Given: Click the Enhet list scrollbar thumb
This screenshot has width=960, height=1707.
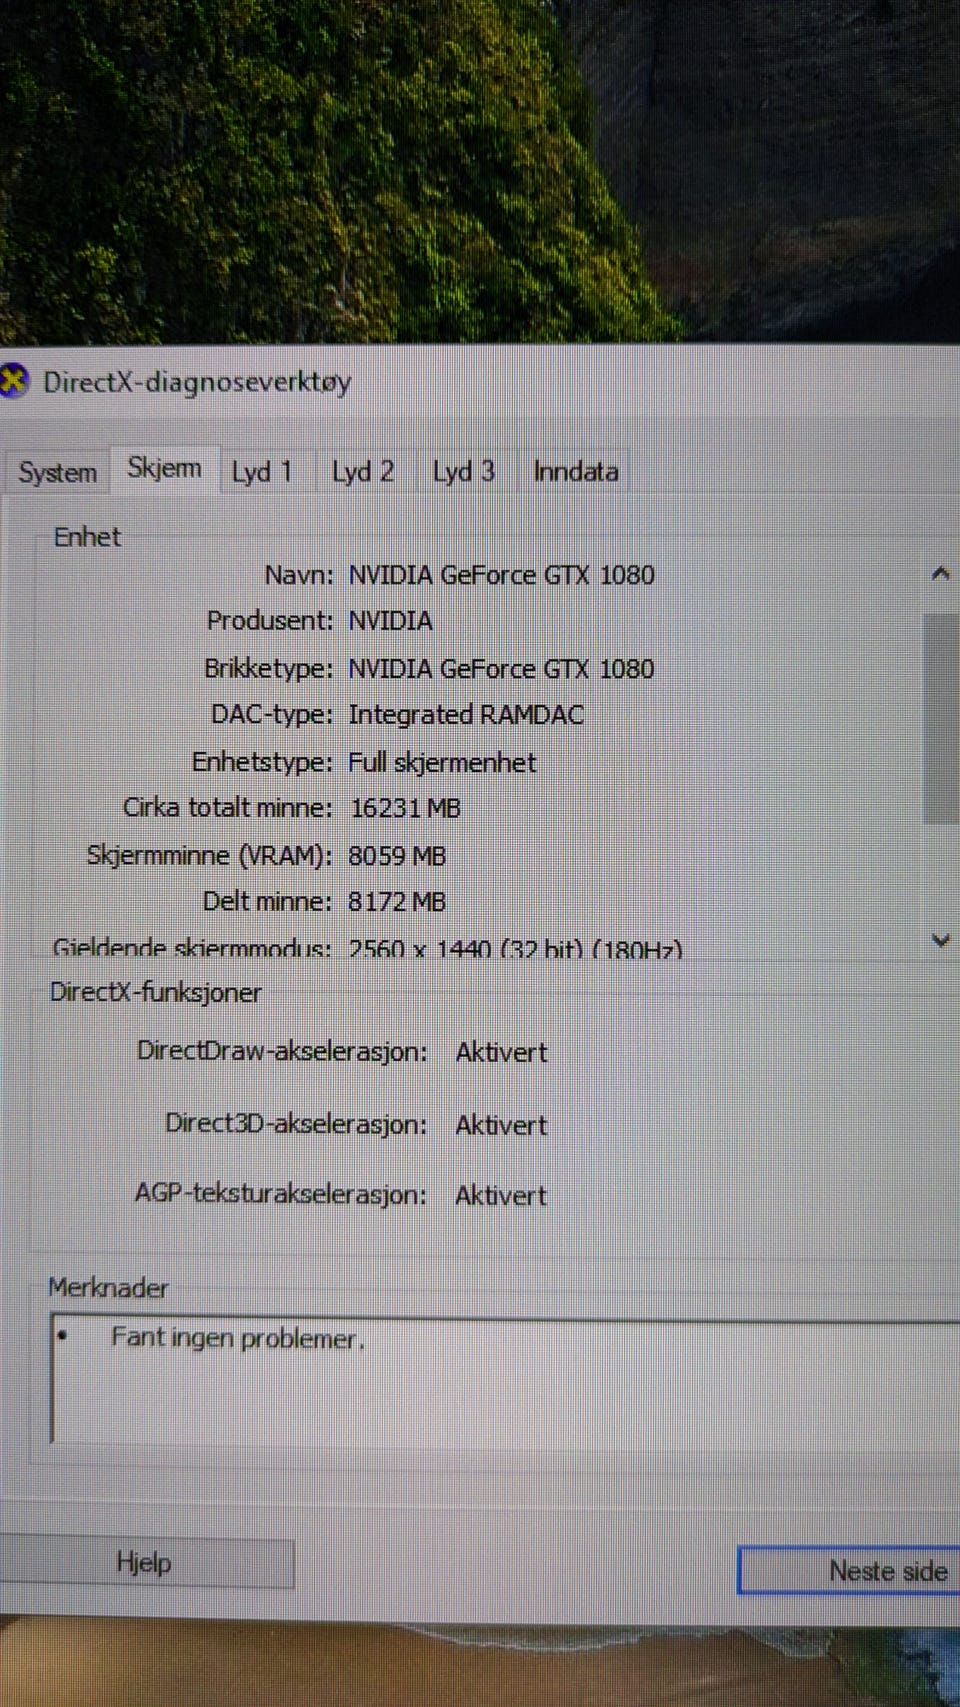Looking at the screenshot, I should (x=940, y=718).
